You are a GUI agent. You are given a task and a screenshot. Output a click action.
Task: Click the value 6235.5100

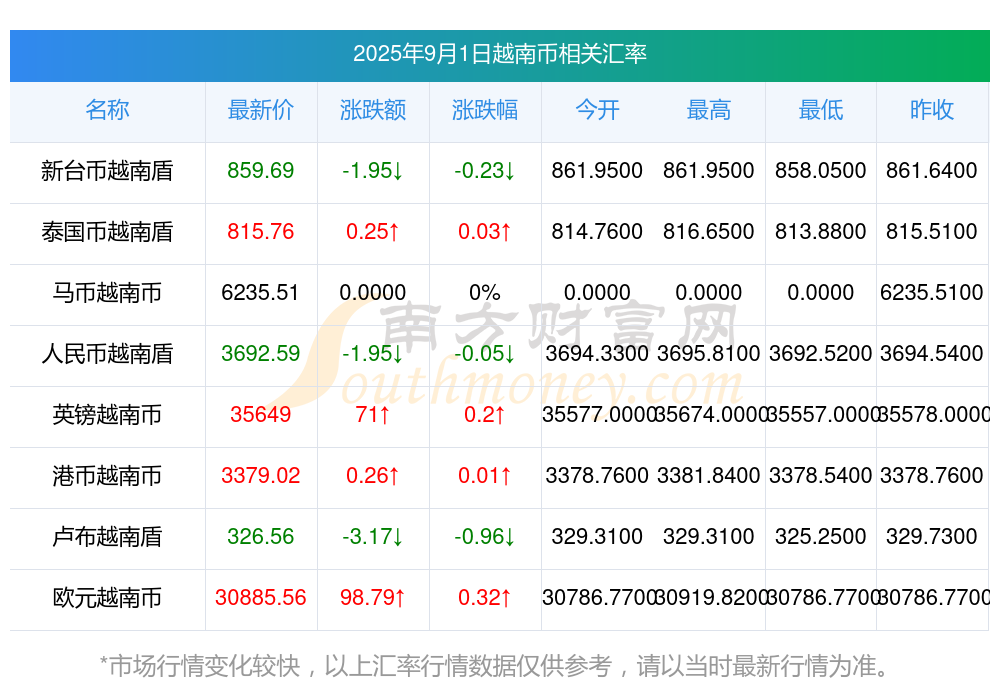pyautogui.click(x=932, y=292)
